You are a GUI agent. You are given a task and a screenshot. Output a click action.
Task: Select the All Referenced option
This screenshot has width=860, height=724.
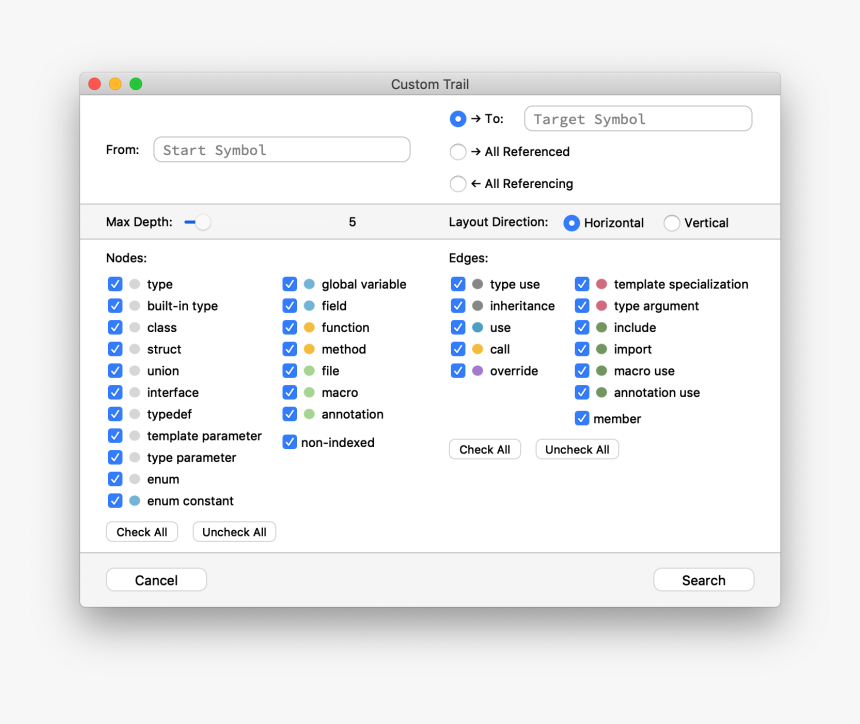coord(458,152)
